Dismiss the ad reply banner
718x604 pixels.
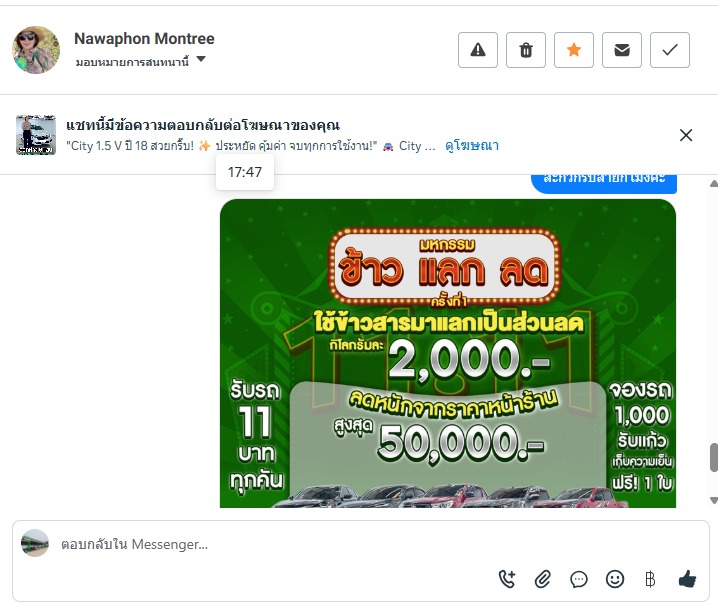click(686, 135)
